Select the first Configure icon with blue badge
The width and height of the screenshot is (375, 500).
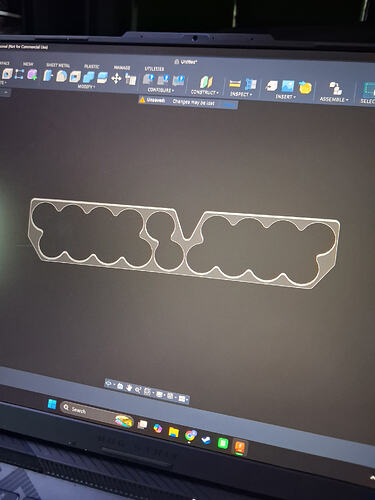(148, 80)
